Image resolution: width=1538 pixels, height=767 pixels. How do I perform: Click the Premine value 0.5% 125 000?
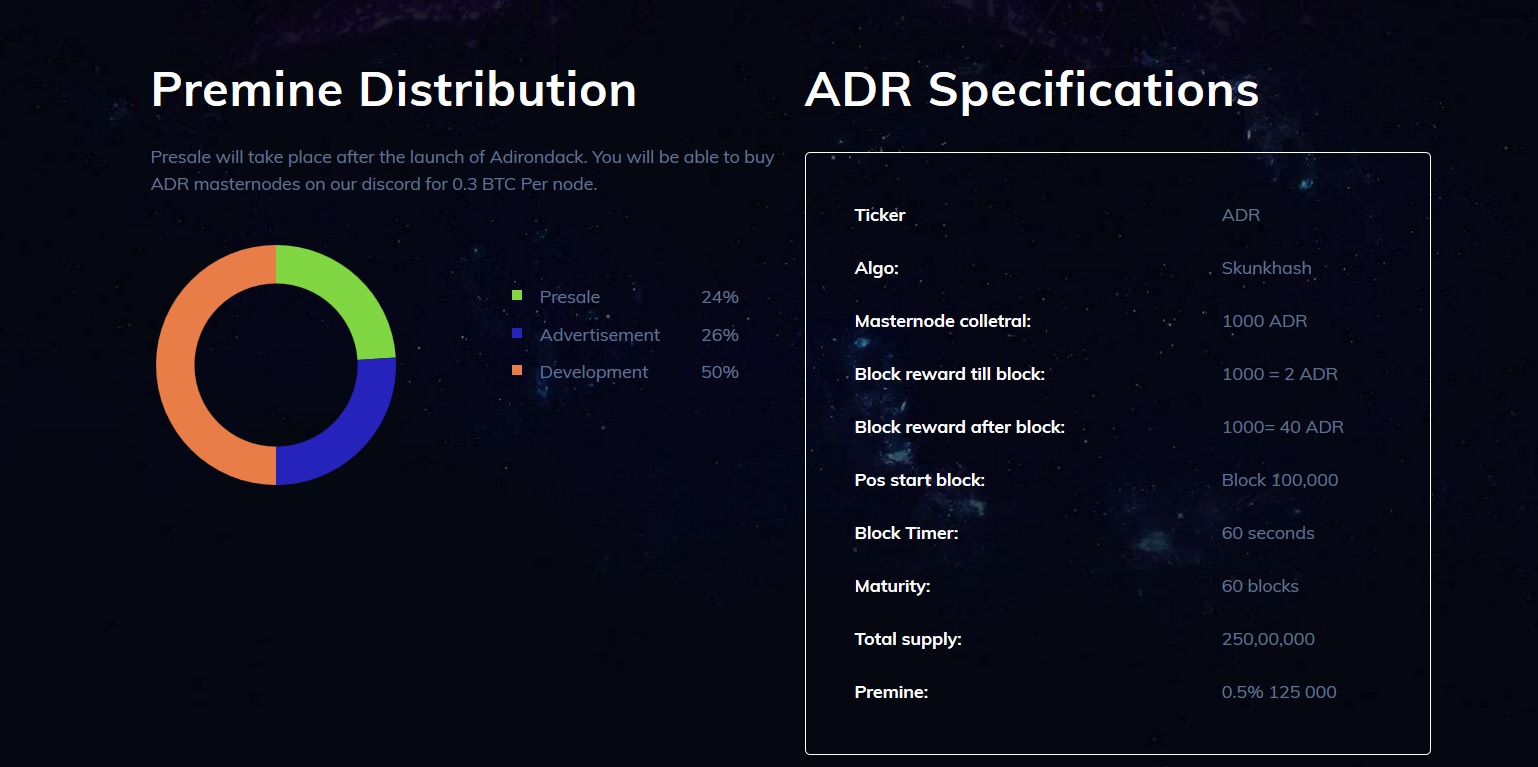click(1279, 692)
